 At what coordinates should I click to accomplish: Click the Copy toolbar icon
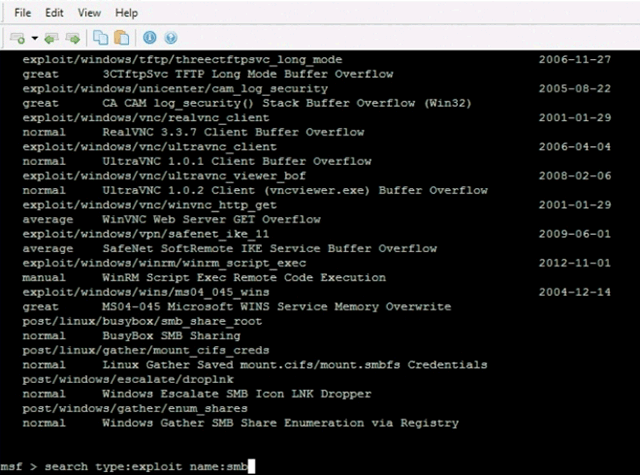coord(100,38)
